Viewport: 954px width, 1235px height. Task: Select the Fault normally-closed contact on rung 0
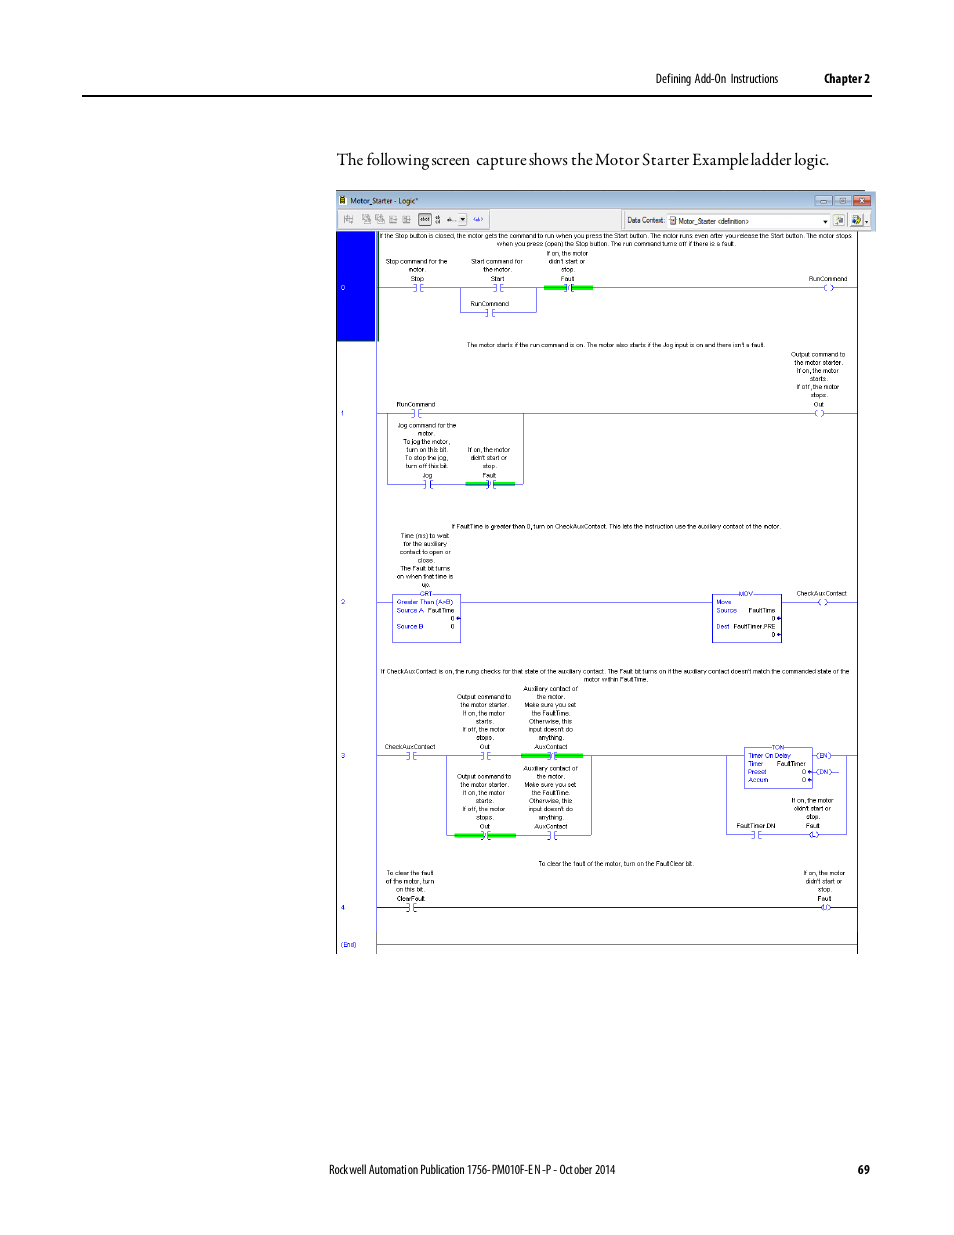click(568, 287)
